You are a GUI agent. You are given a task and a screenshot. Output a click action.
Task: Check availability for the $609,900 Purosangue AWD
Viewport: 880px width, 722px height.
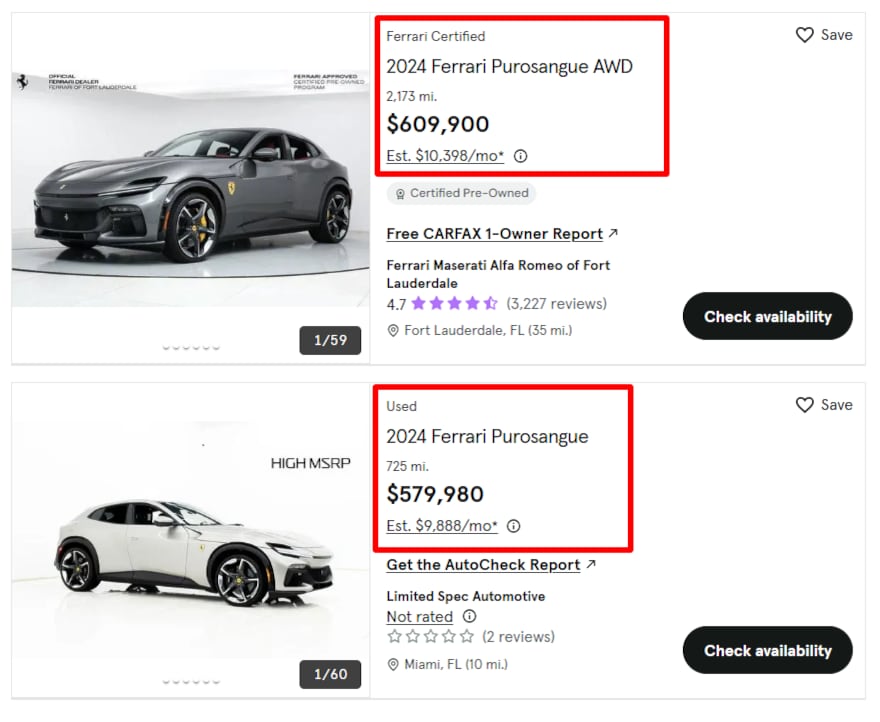(767, 317)
